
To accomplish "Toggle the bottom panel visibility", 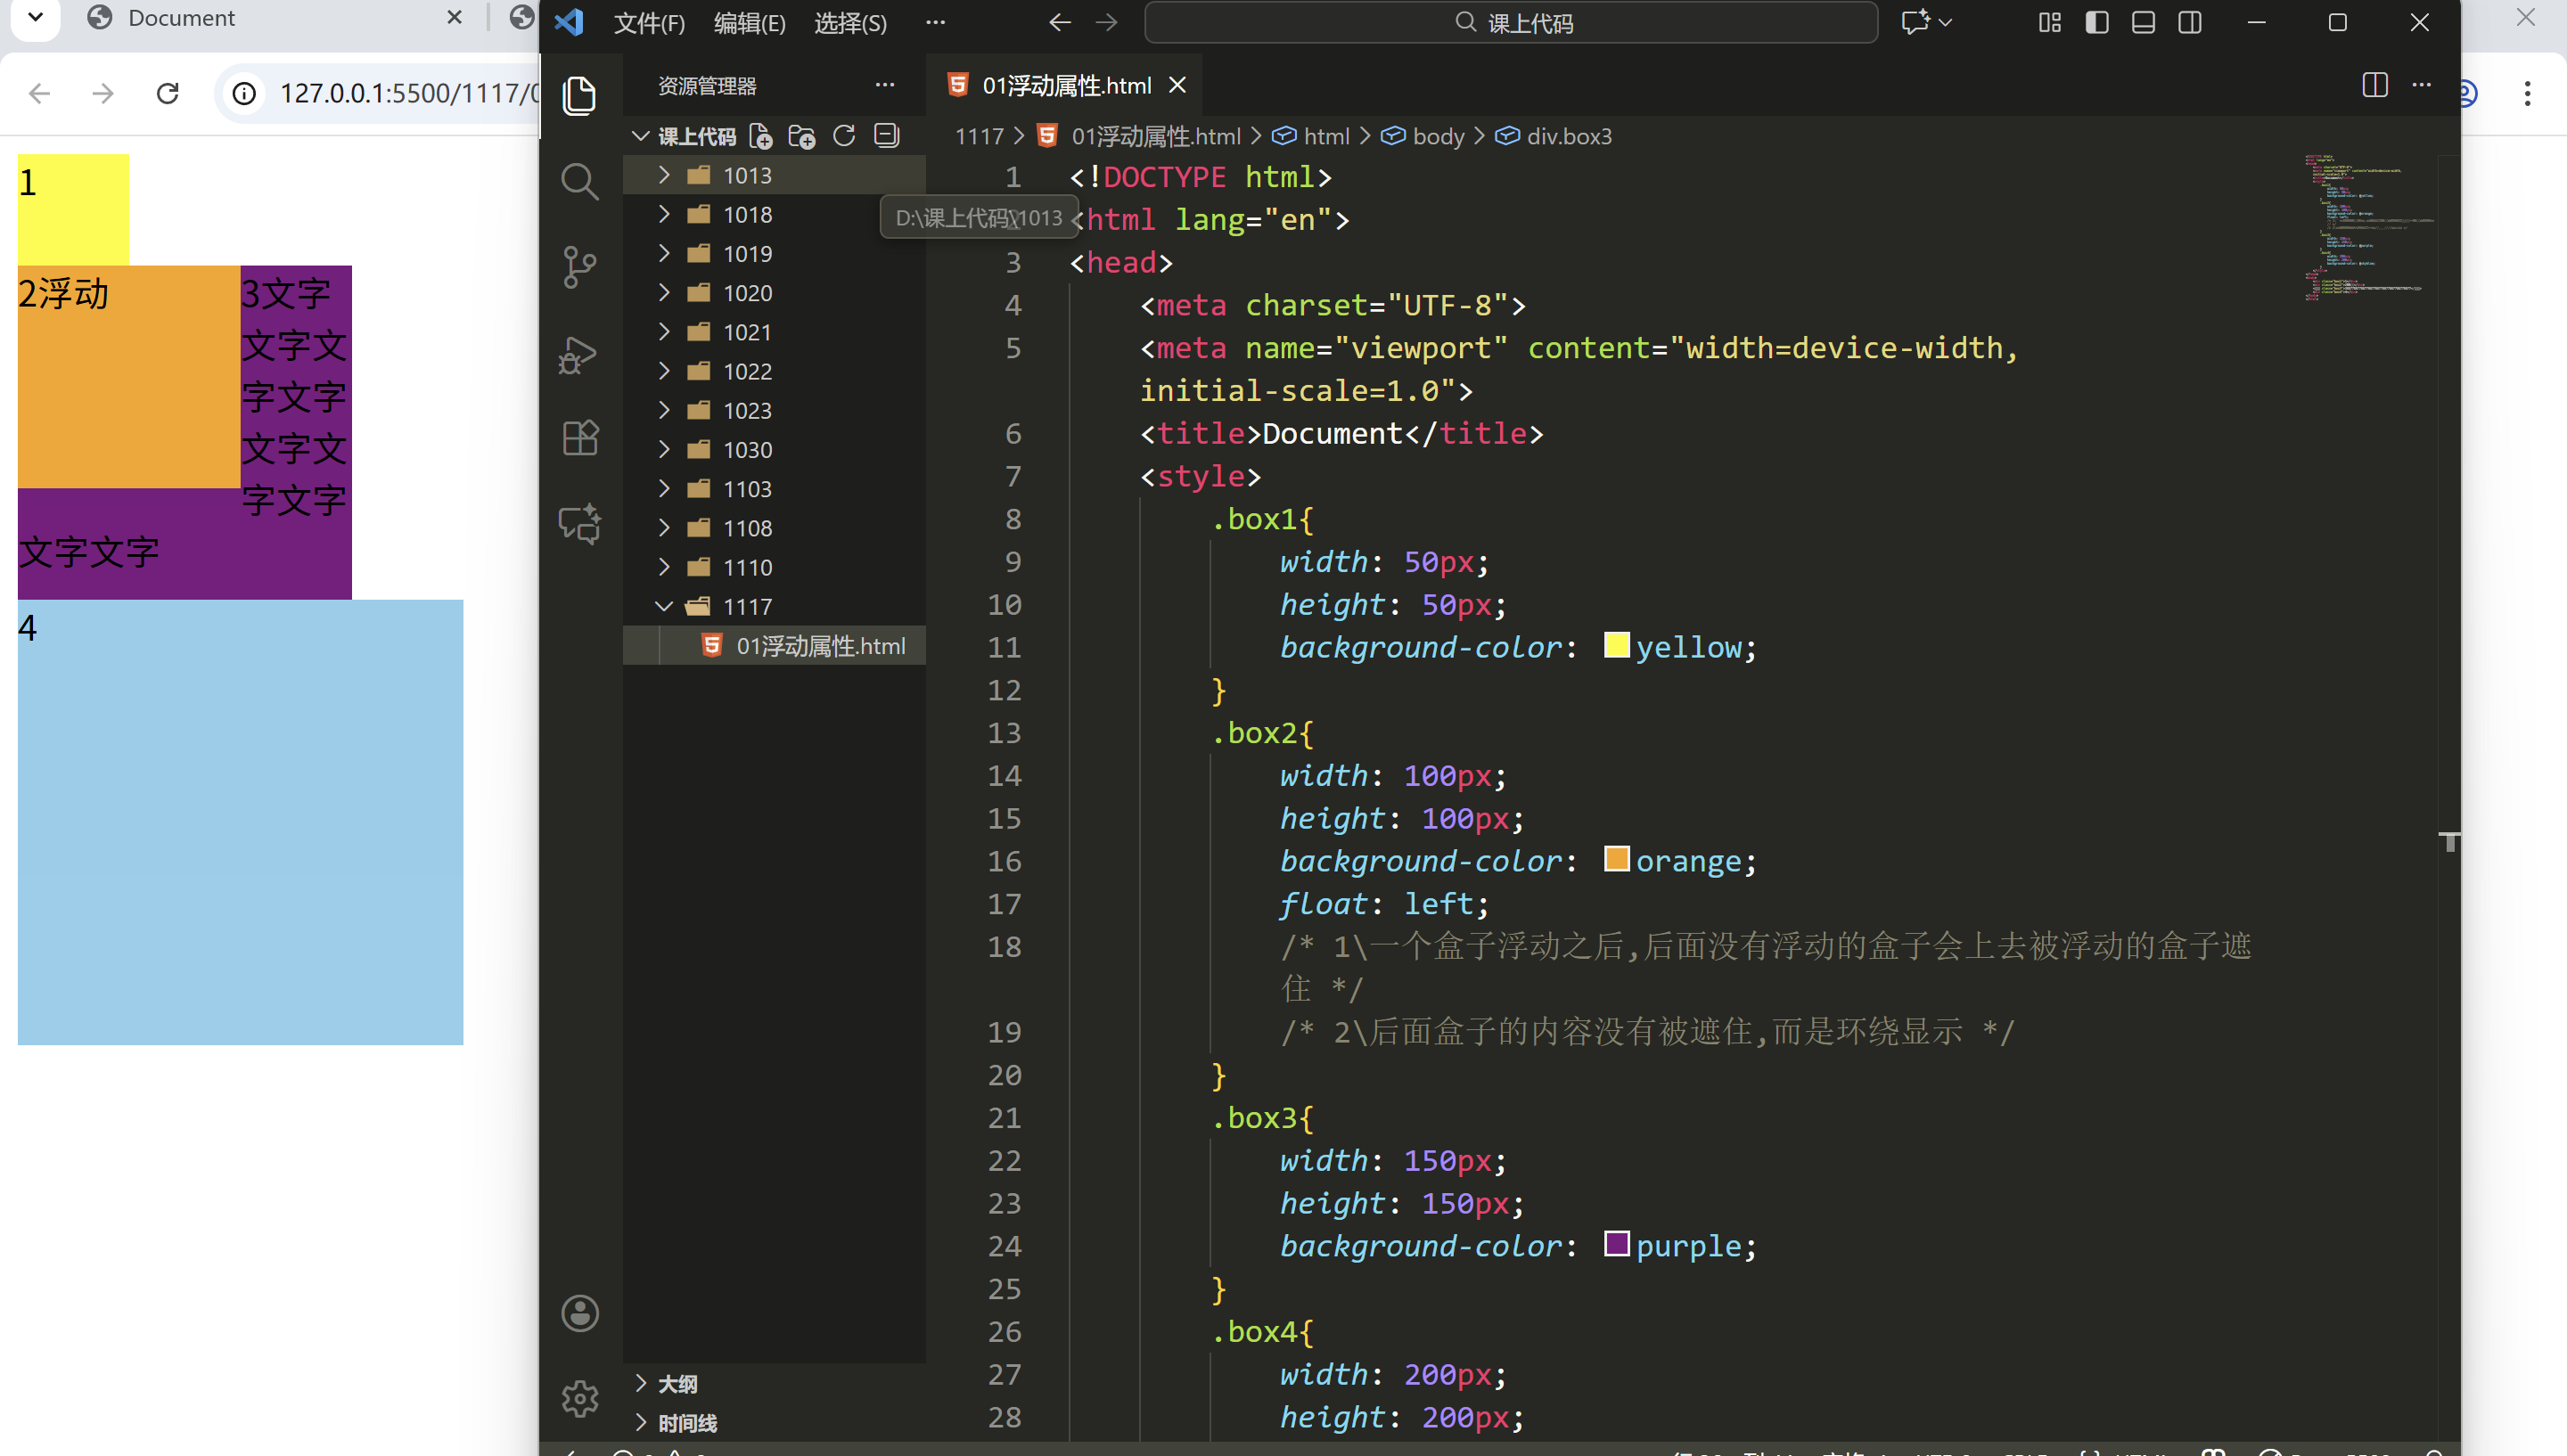I will point(2143,22).
